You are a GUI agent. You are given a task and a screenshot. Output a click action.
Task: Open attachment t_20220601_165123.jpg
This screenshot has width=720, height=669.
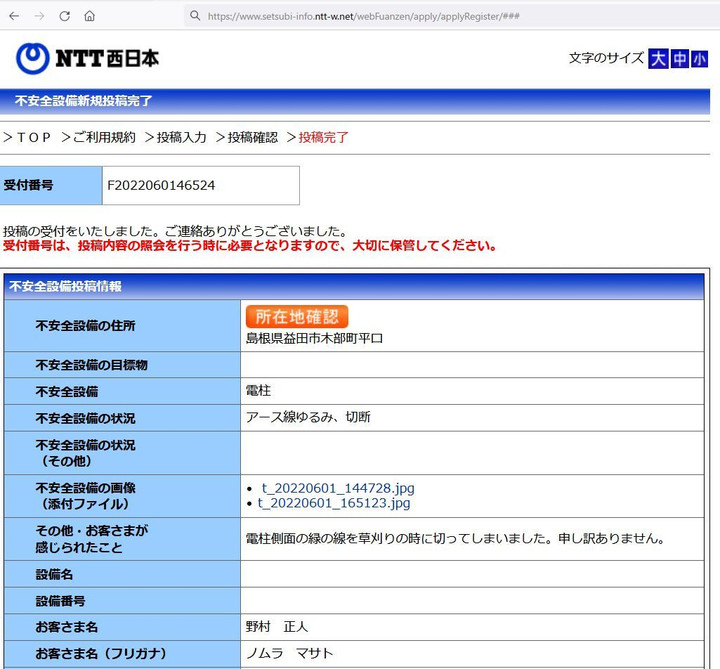tap(334, 503)
